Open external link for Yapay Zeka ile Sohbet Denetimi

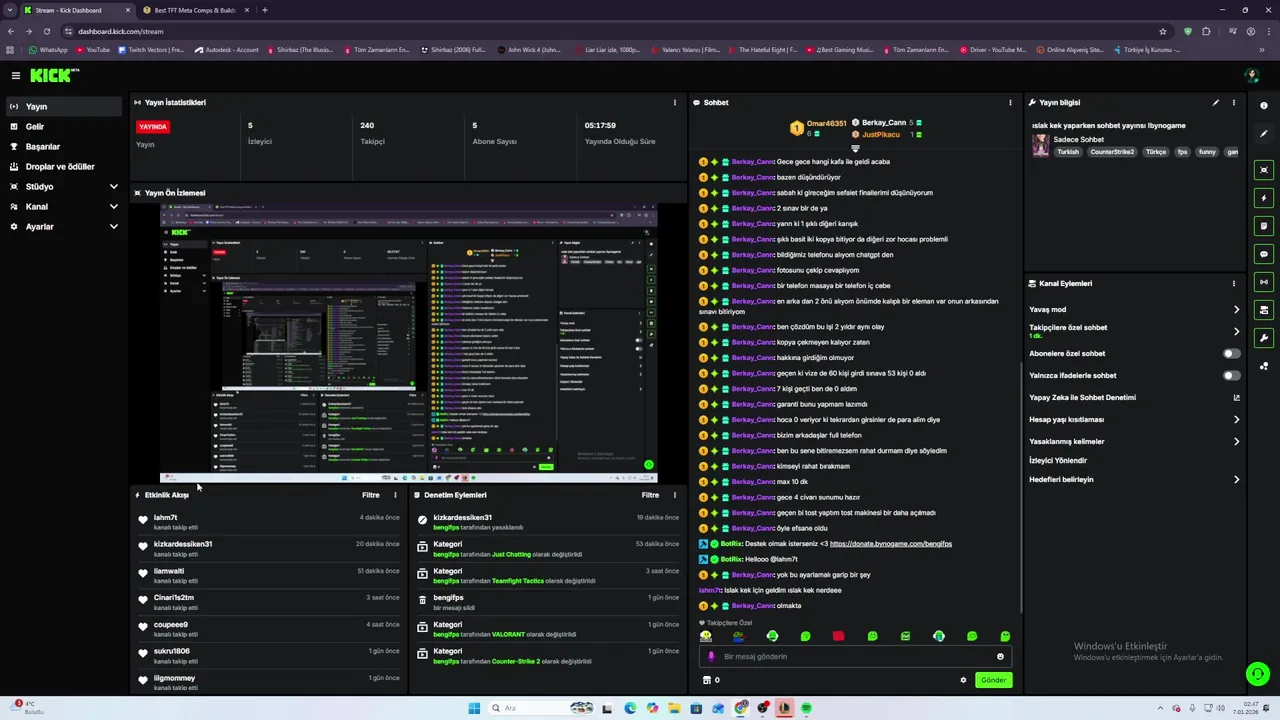pos(1236,397)
